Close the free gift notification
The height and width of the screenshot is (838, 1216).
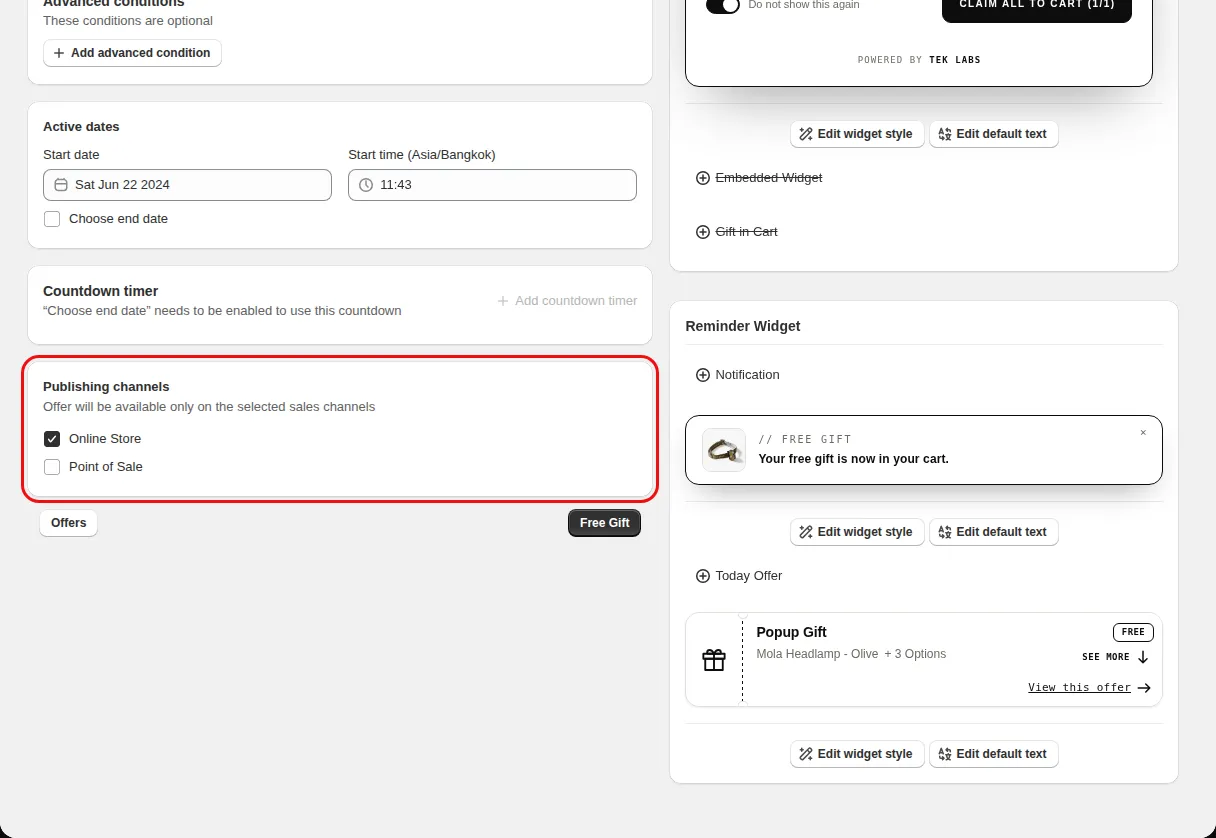tap(1143, 433)
